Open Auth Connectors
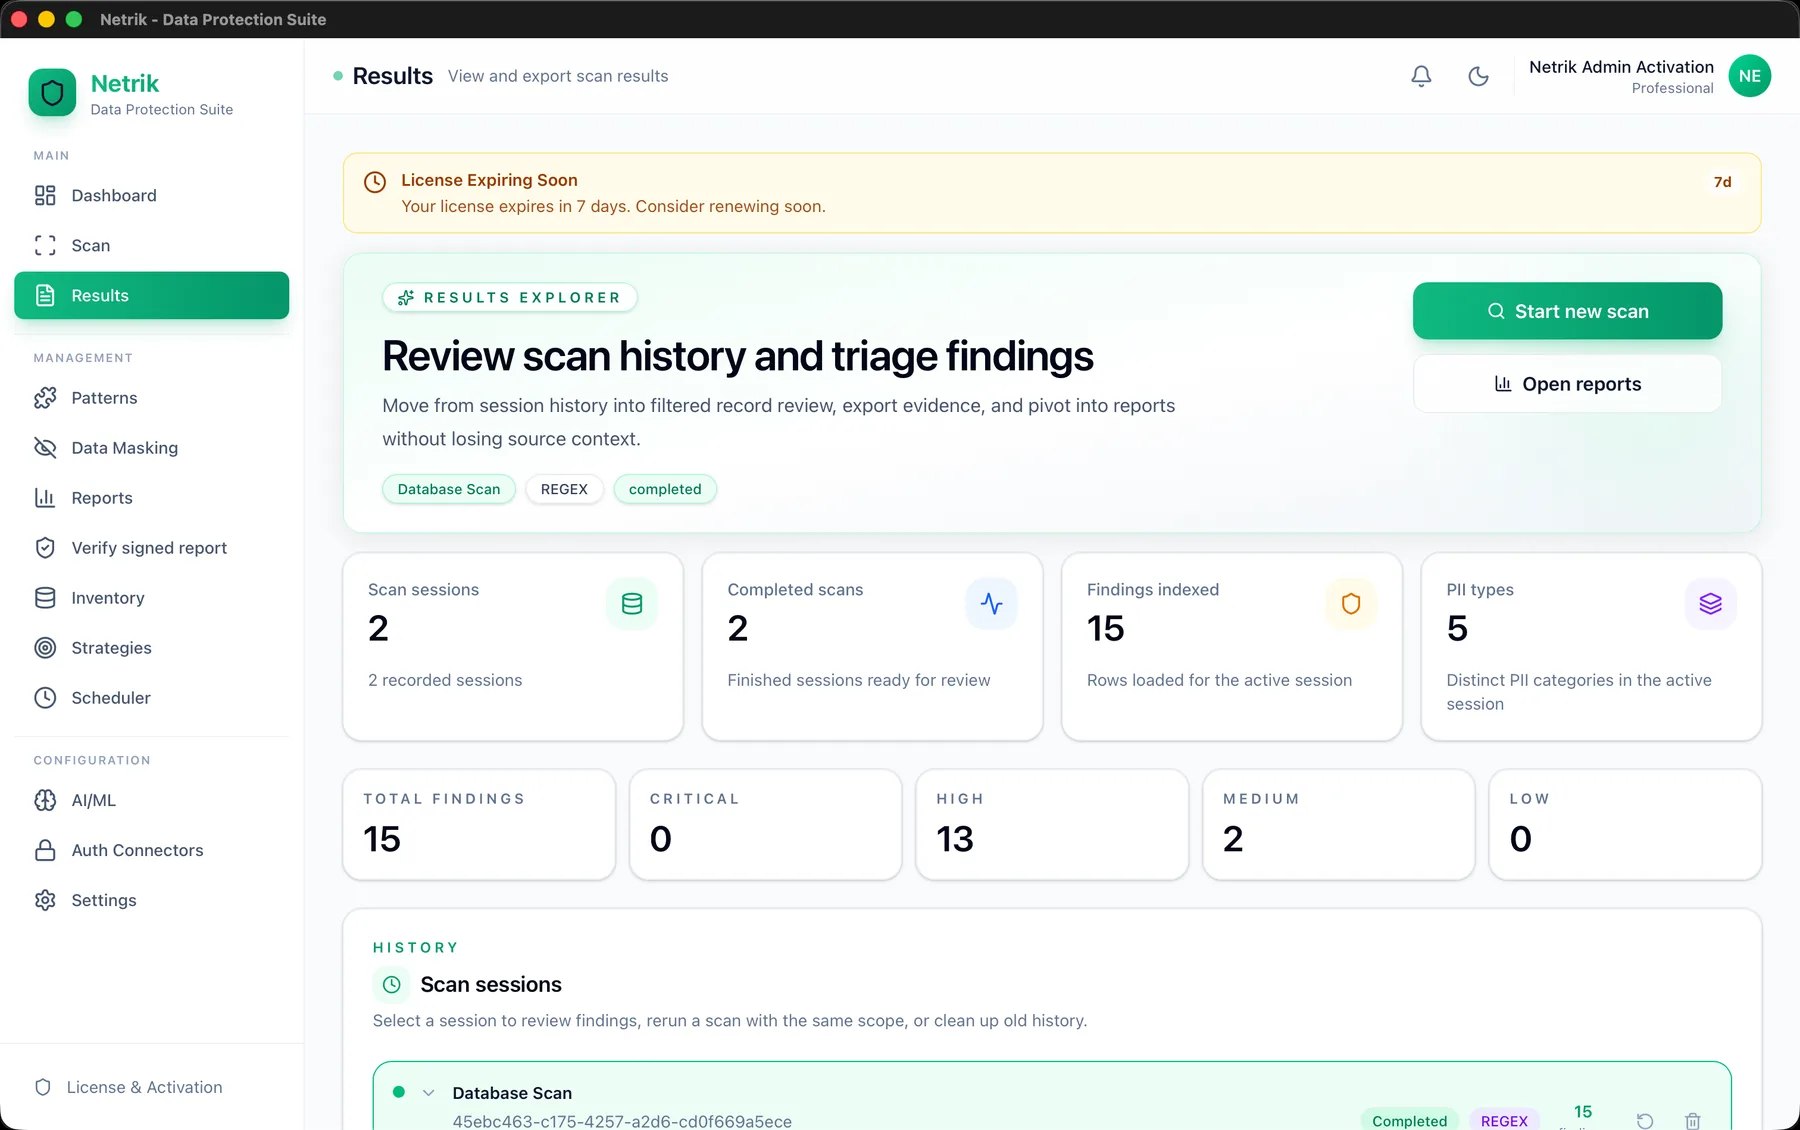This screenshot has height=1130, width=1800. point(151,850)
